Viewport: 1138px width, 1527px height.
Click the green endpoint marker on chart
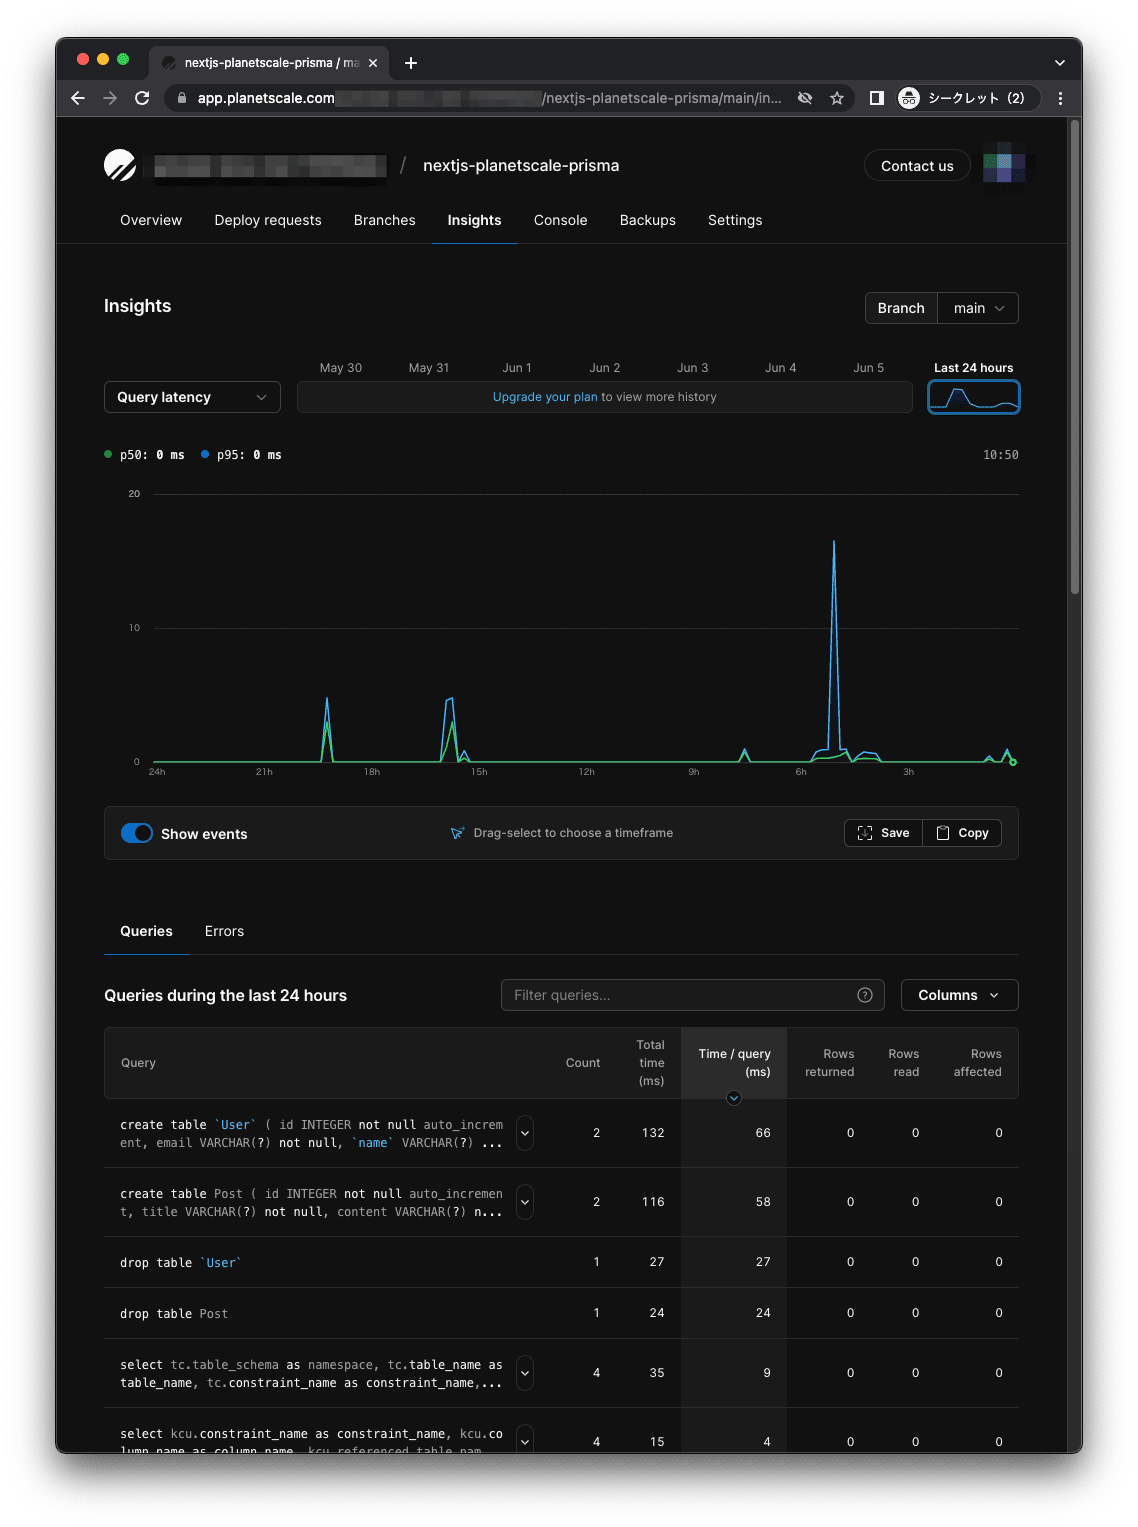pyautogui.click(x=1013, y=762)
